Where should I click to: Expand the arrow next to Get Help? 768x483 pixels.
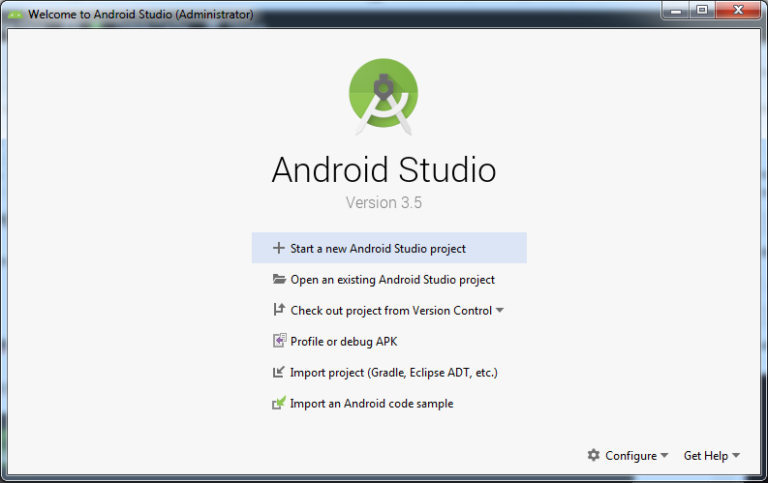pos(736,456)
